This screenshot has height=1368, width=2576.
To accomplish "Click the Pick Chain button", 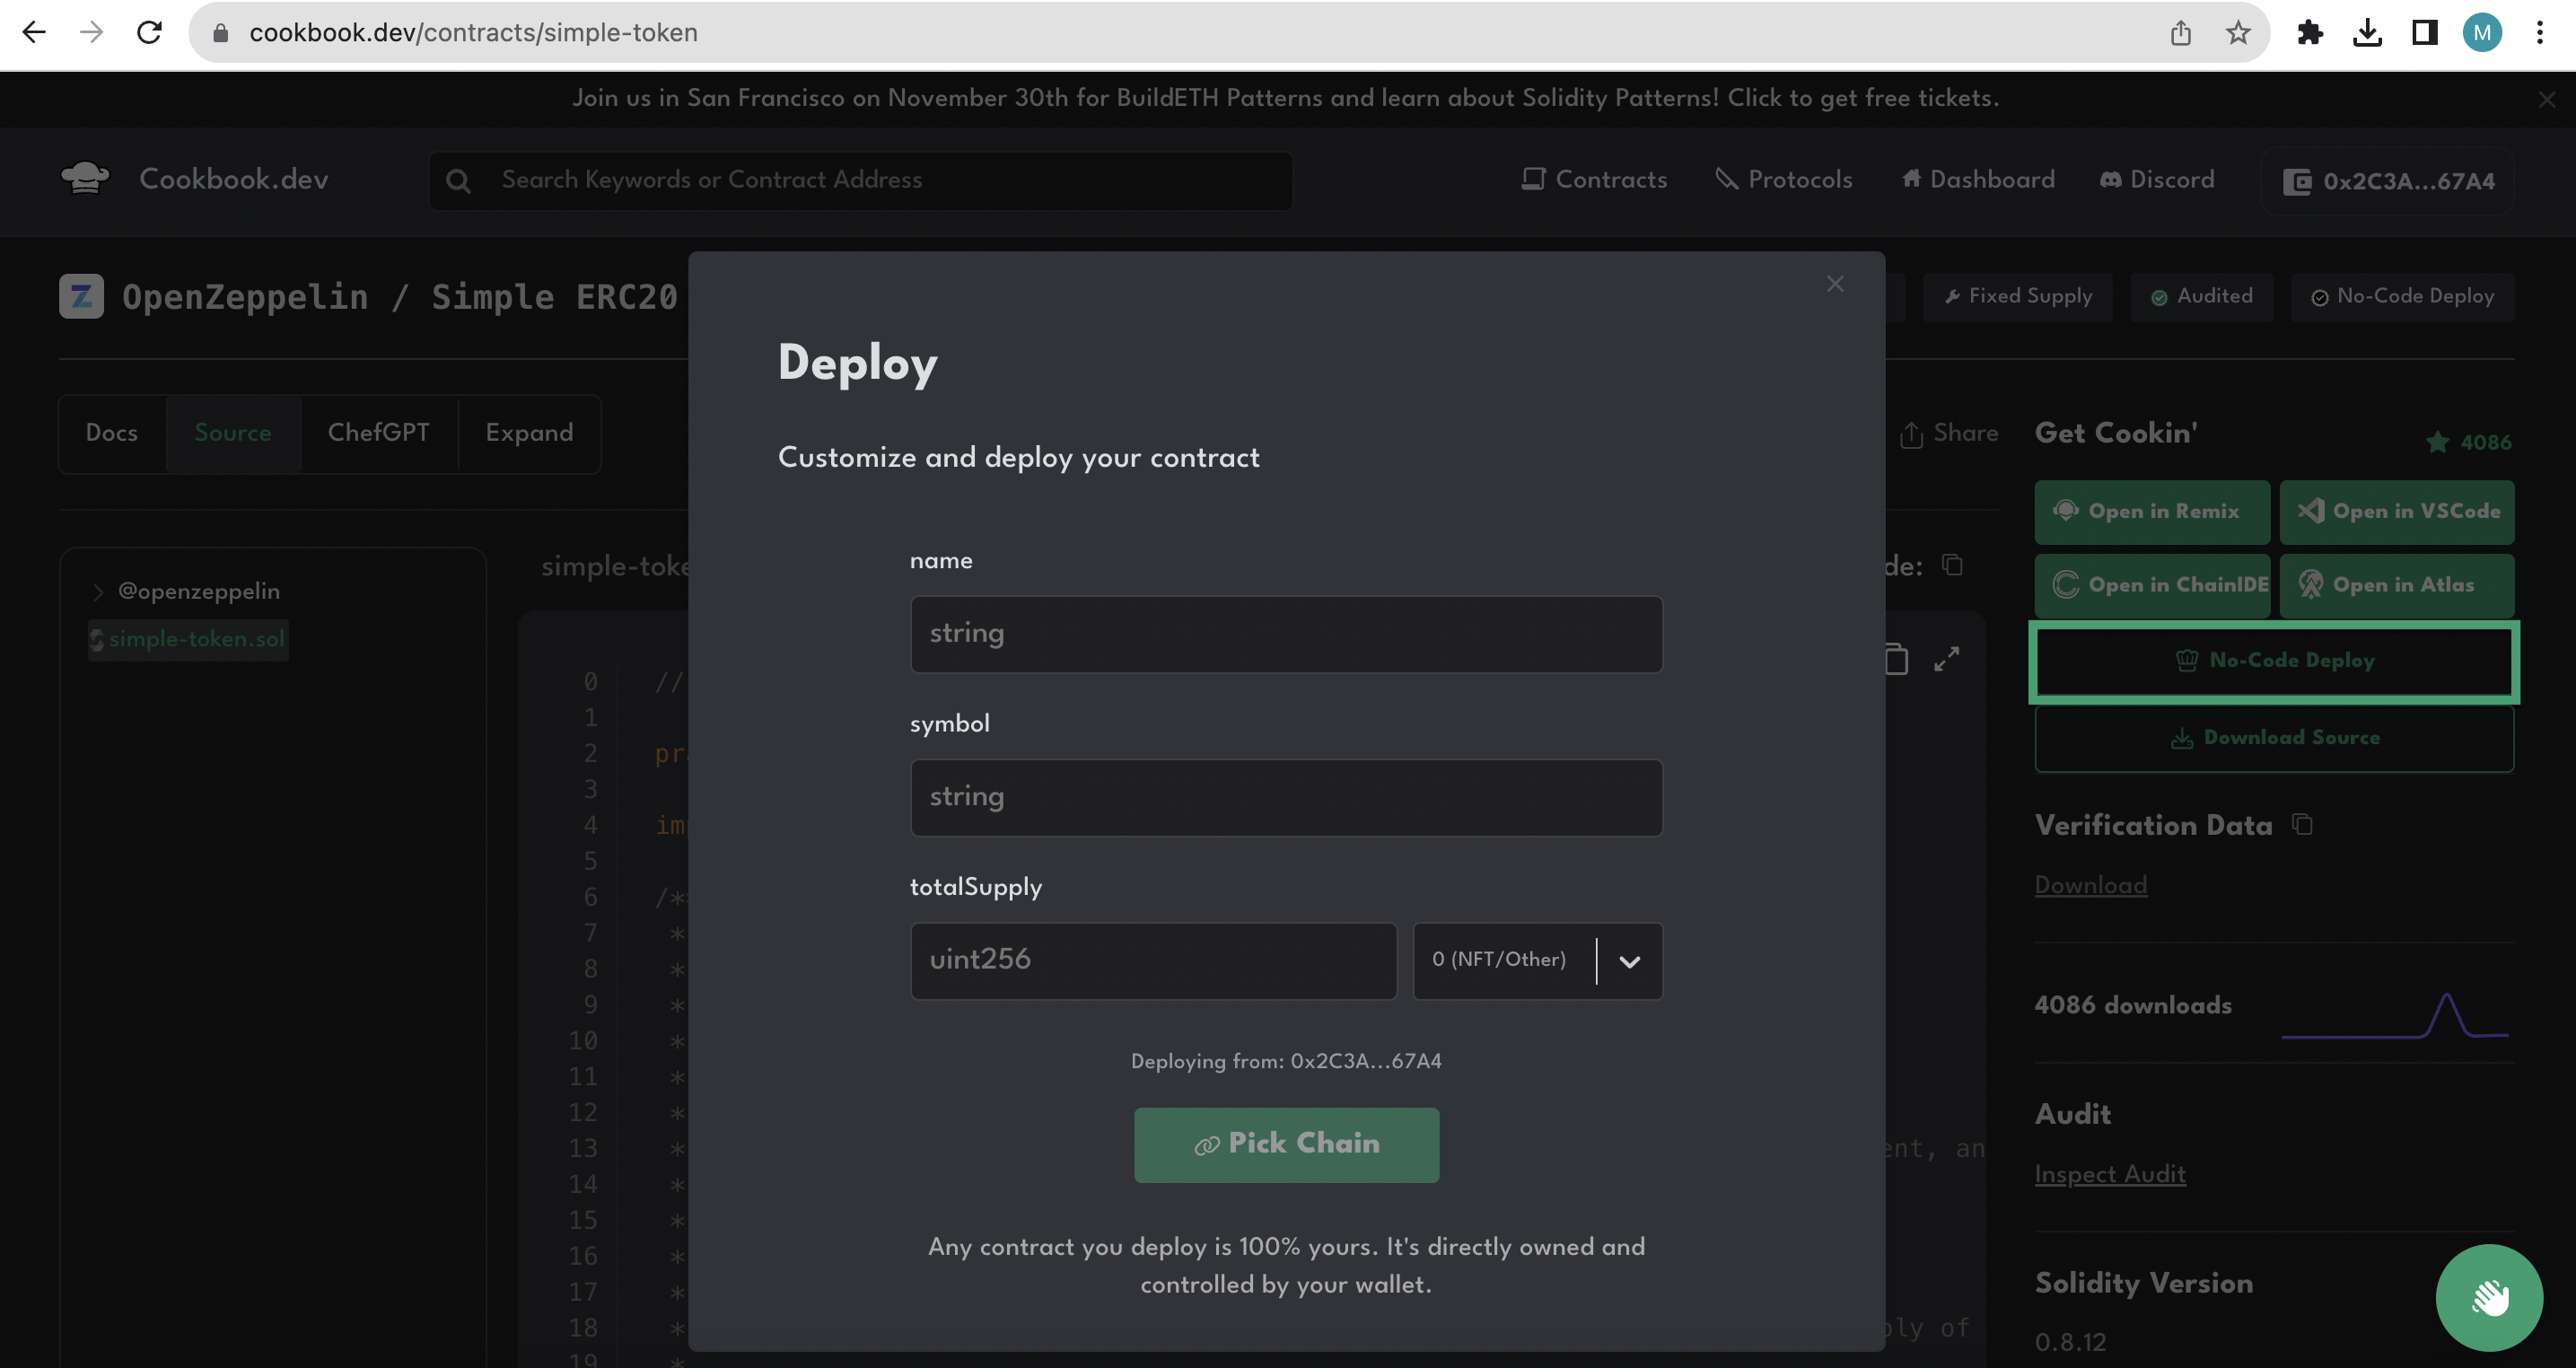I will (1286, 1144).
